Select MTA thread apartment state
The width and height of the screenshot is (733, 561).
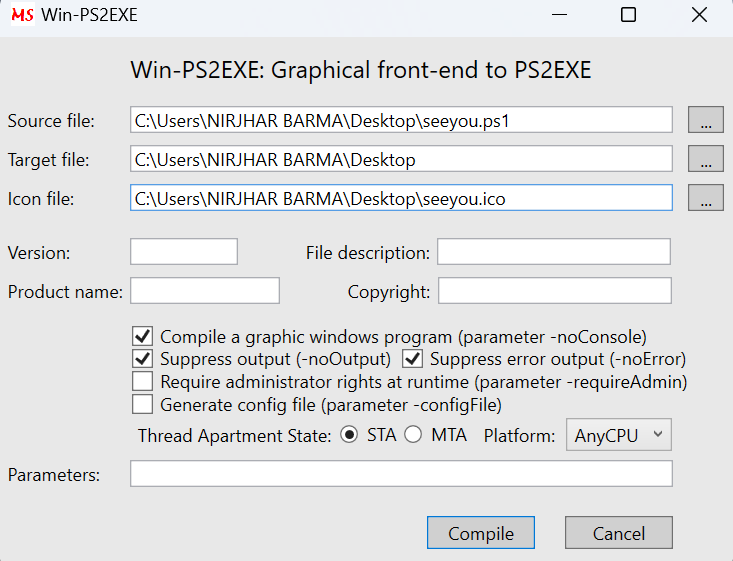[x=413, y=435]
